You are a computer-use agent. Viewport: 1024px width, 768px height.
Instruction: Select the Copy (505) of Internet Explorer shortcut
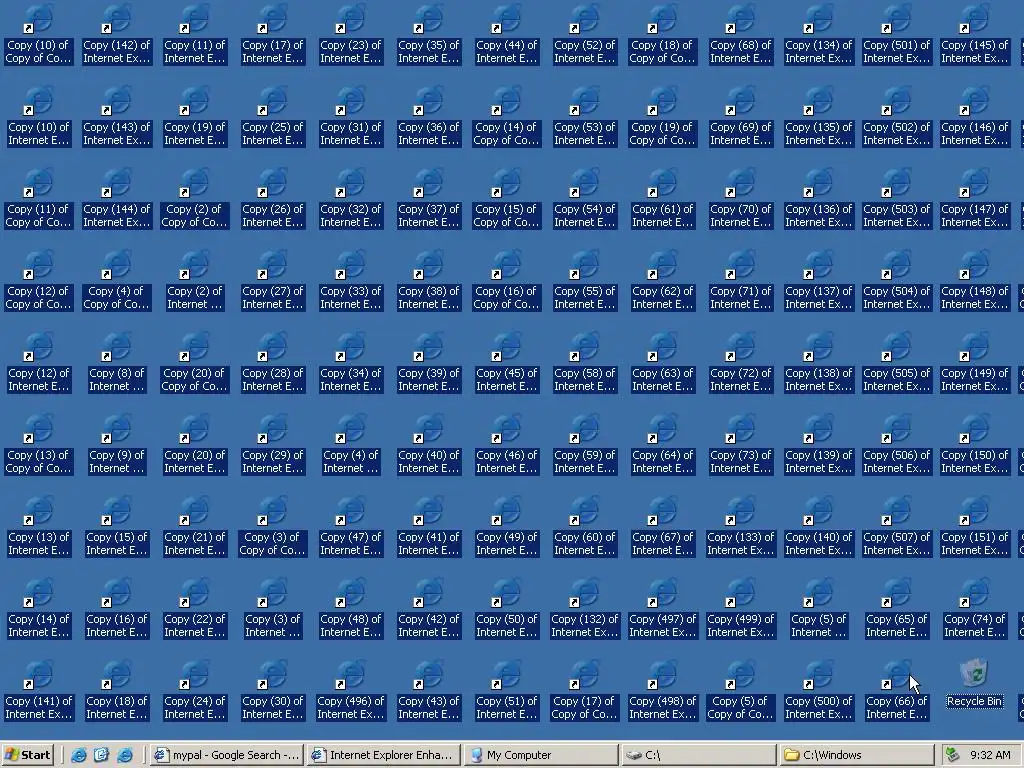(897, 362)
